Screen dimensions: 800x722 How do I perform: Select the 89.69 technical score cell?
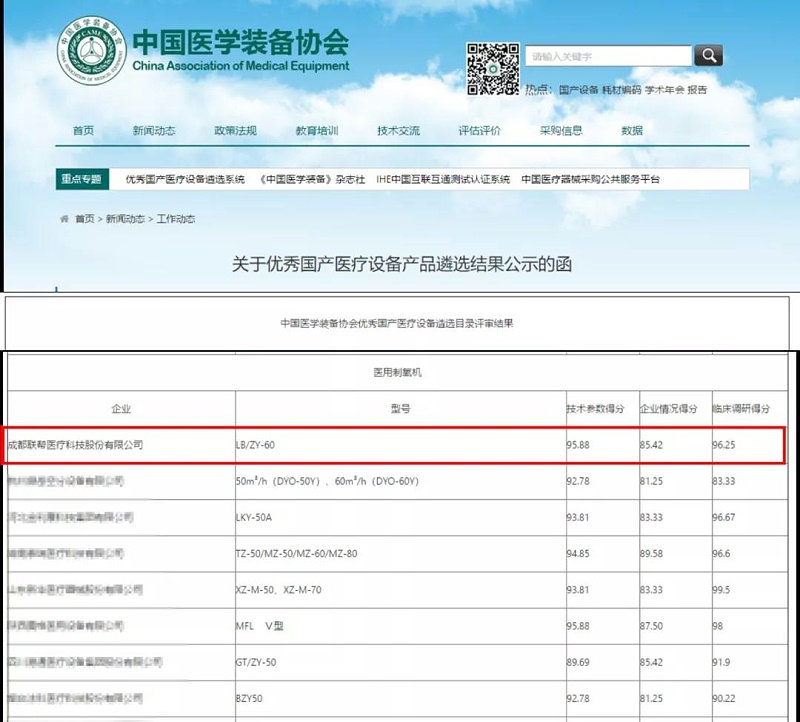pos(603,662)
